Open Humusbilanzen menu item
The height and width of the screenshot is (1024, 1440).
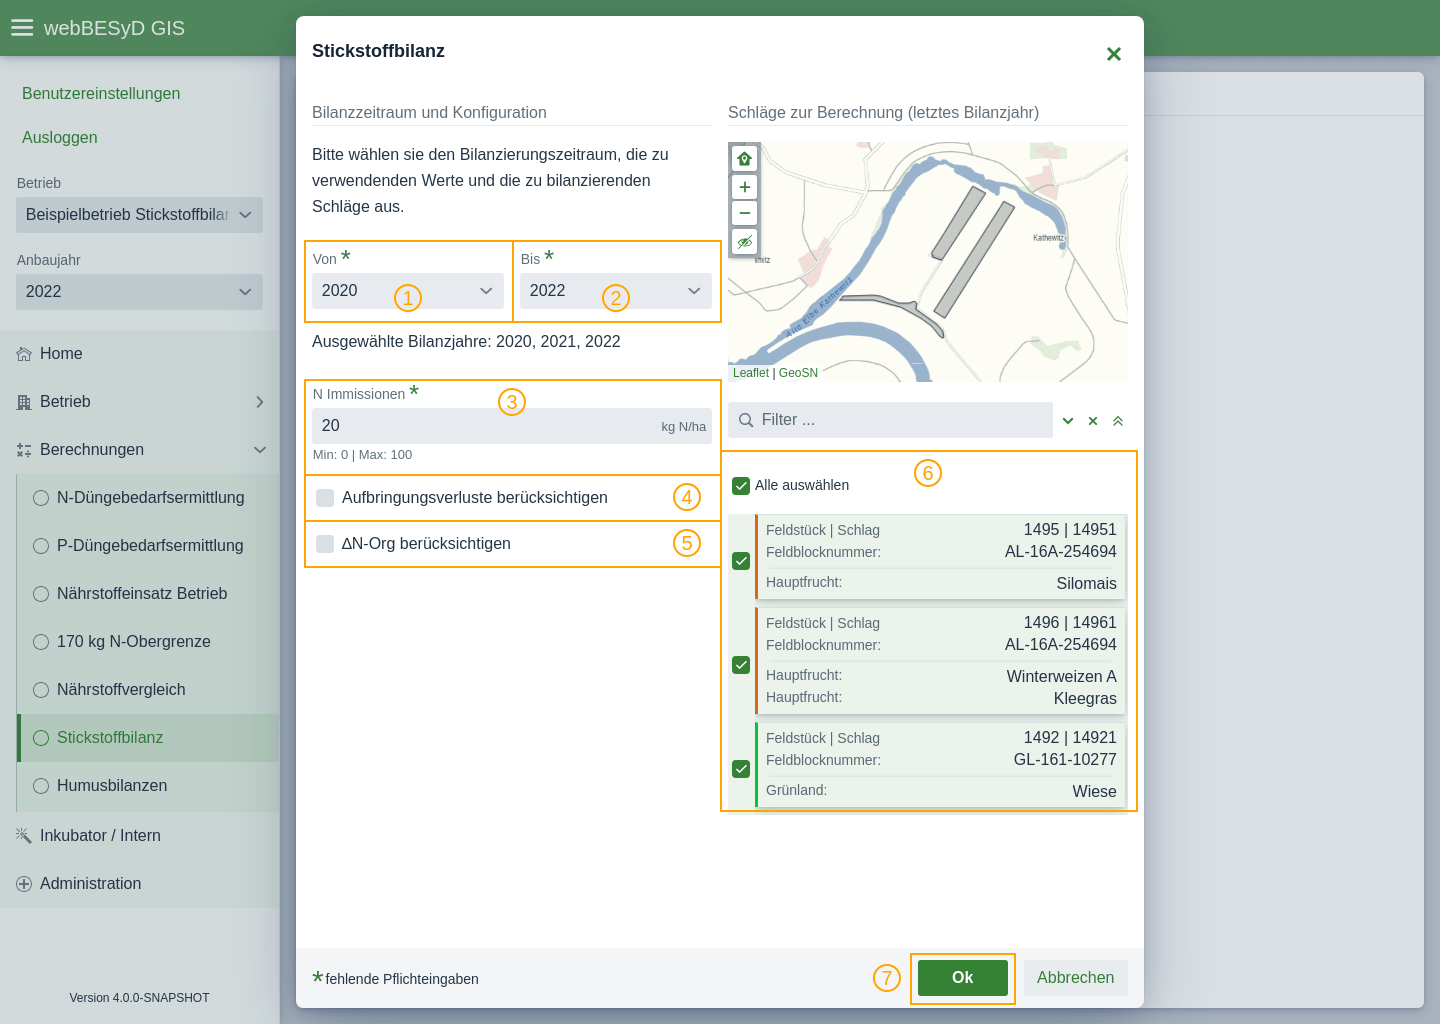point(148,786)
